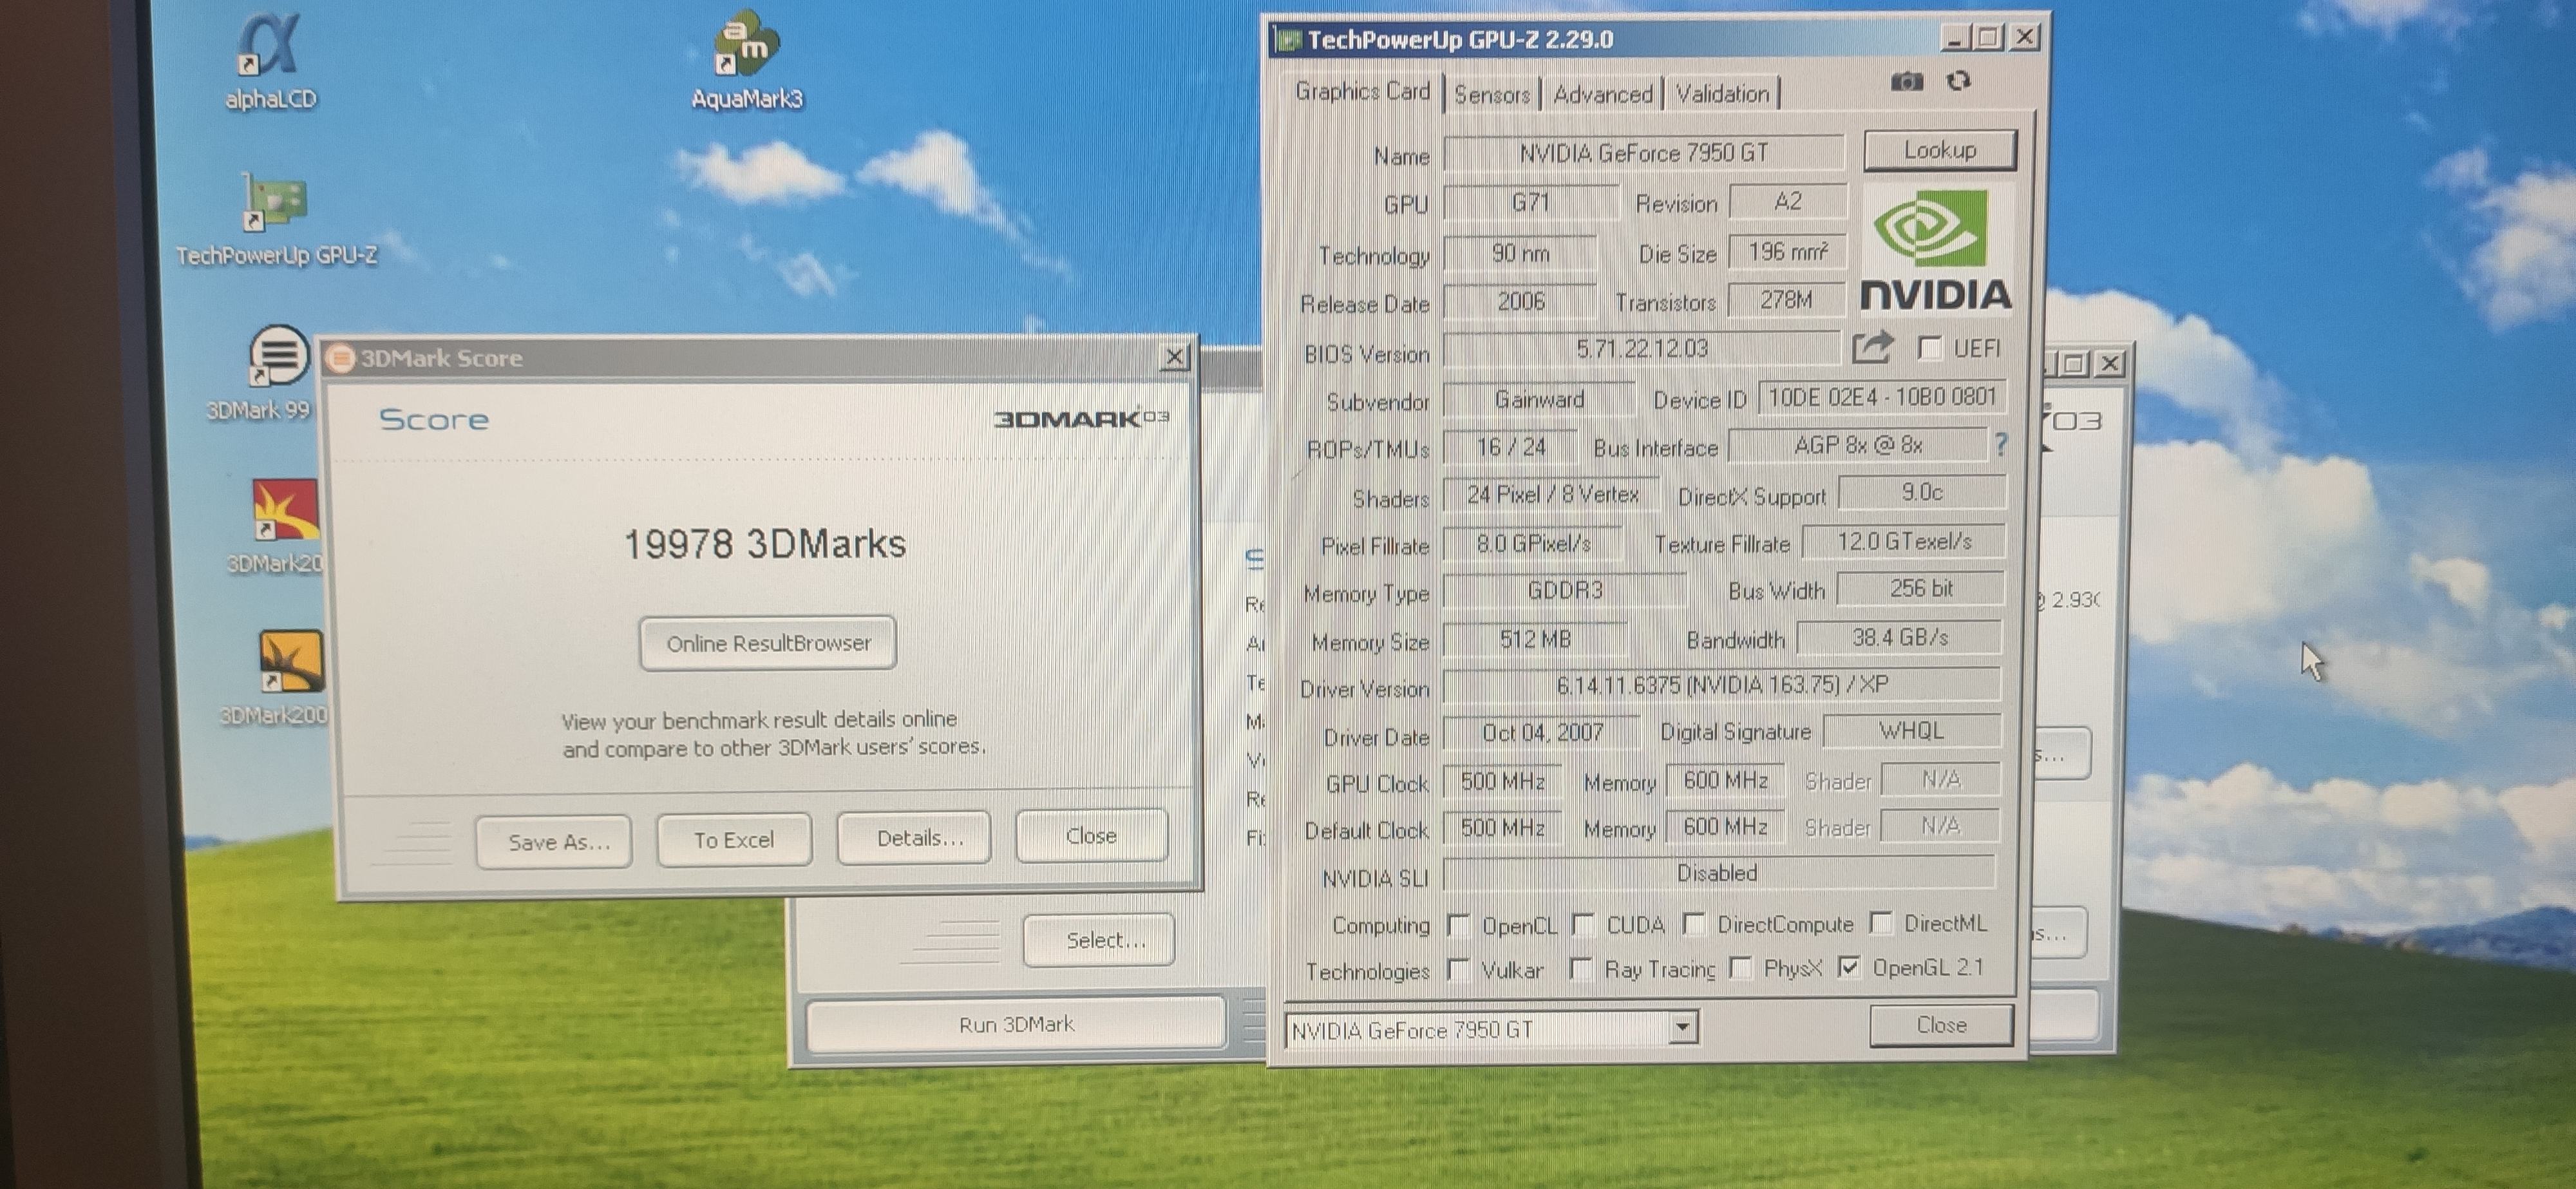Toggle the DirectML checkbox
2576x1189 pixels.
[x=1880, y=923]
